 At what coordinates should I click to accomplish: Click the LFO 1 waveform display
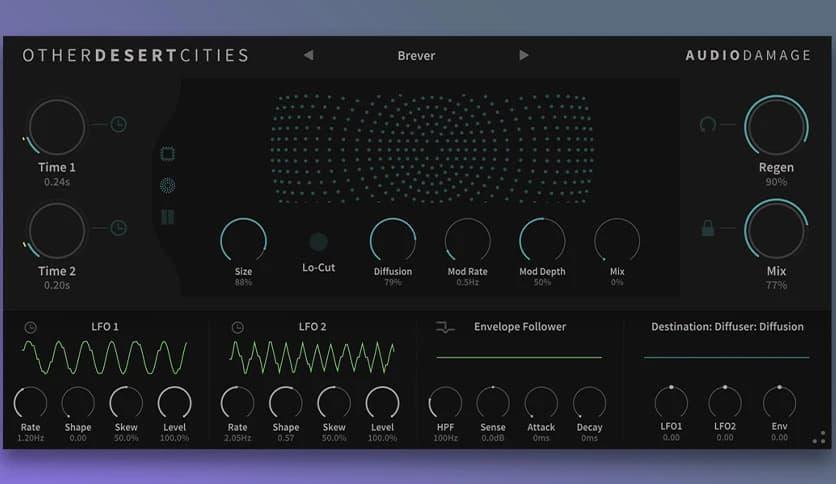[x=104, y=358]
